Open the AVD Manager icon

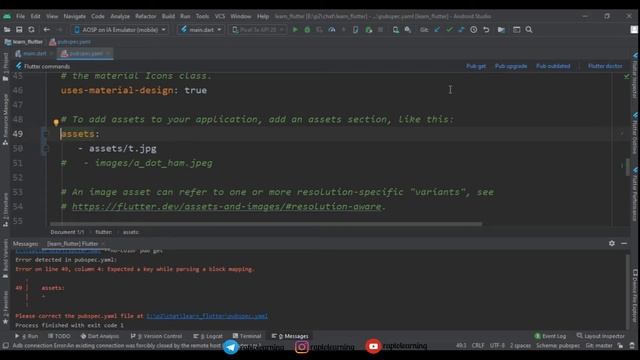point(396,30)
